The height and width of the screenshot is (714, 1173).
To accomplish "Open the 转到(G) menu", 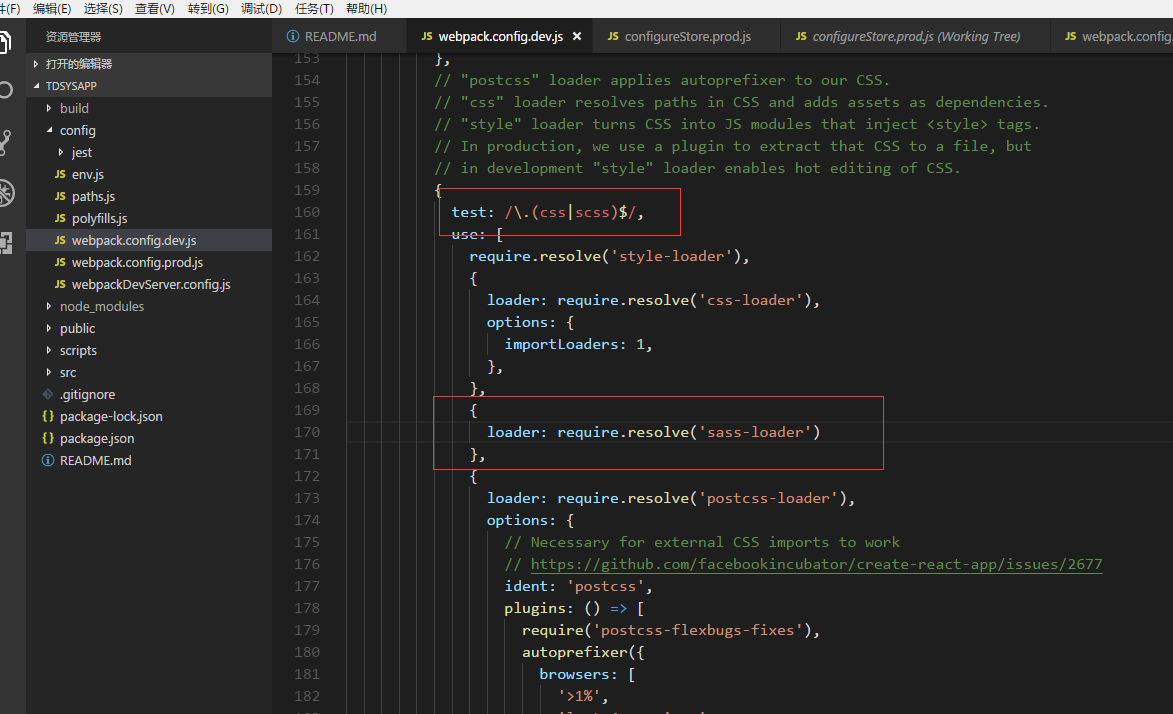I will click(208, 9).
